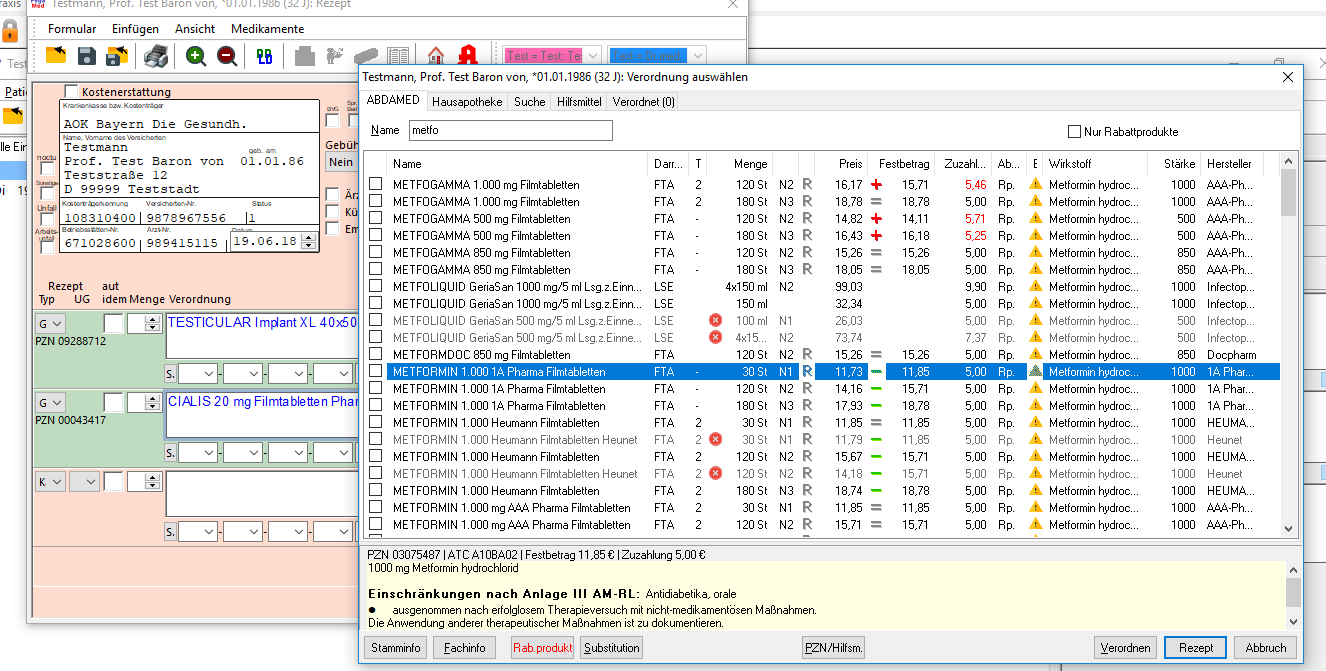Switch to the Hilfsmittel tab
The height and width of the screenshot is (671, 1326).
[x=579, y=101]
